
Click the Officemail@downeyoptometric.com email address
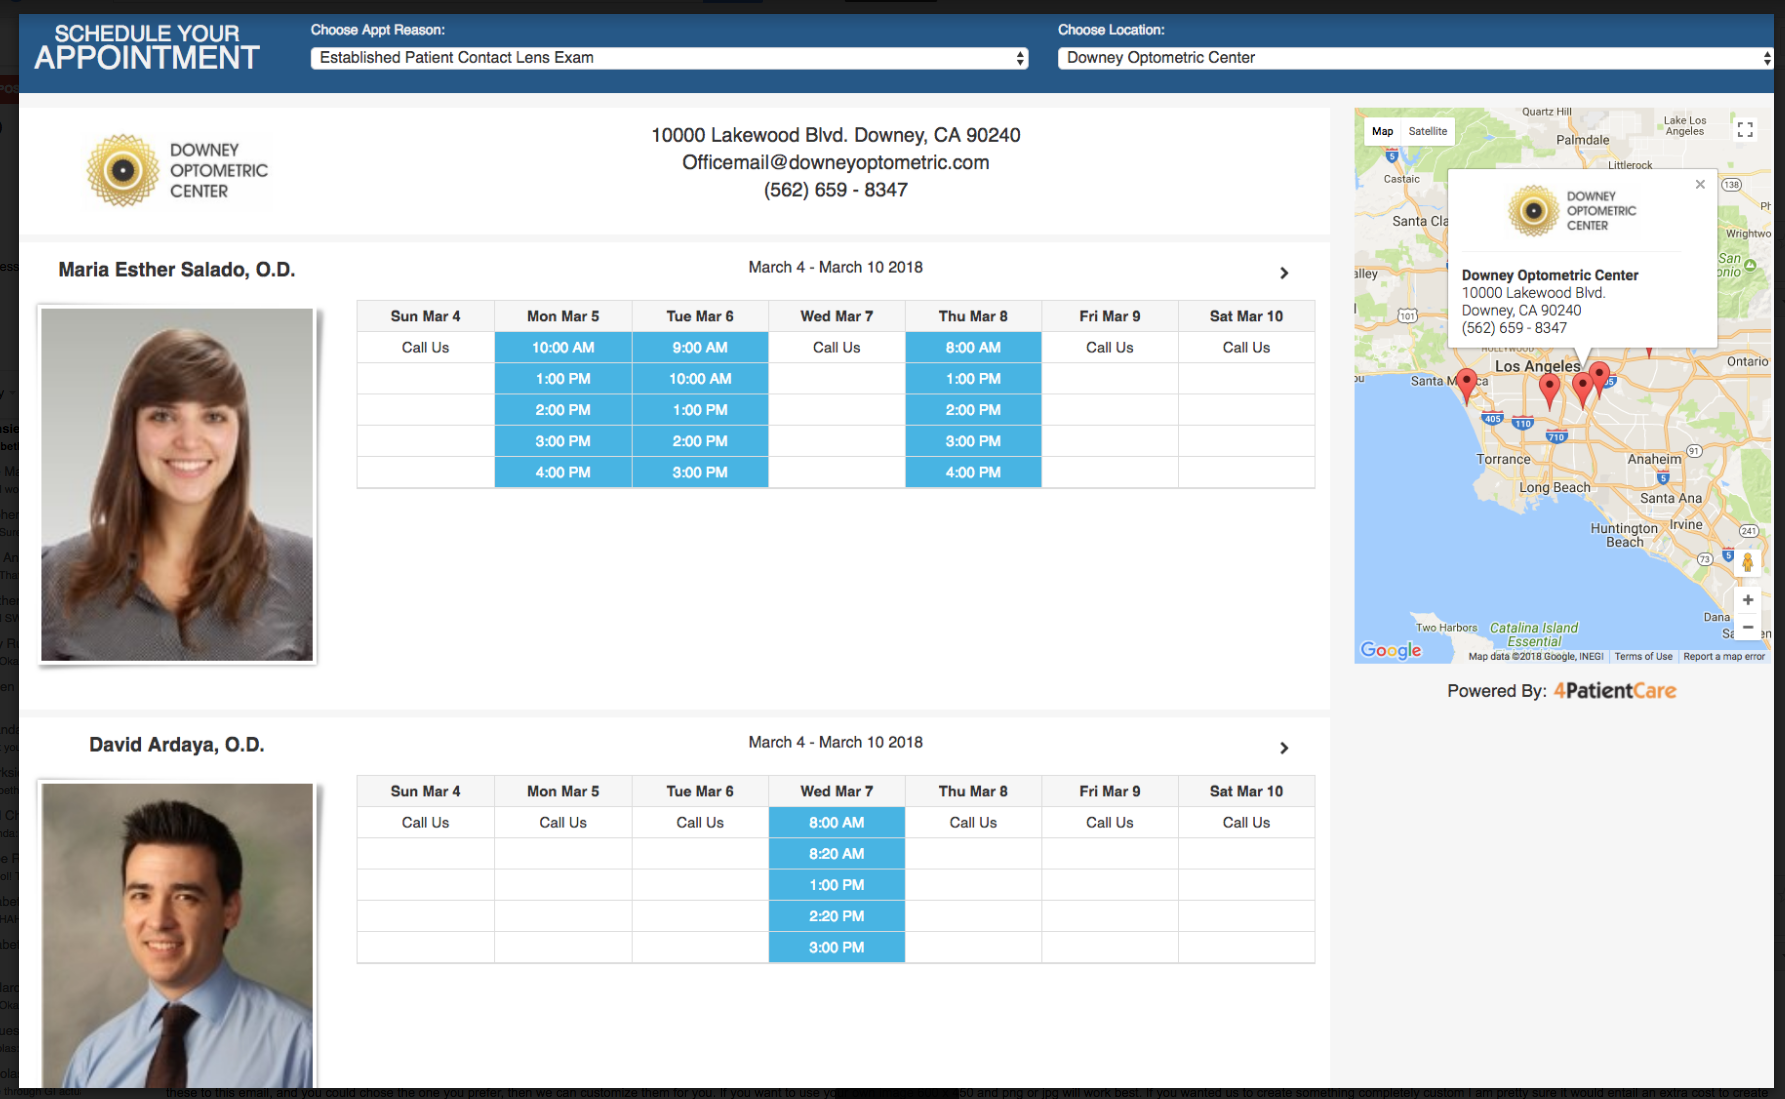pos(836,162)
